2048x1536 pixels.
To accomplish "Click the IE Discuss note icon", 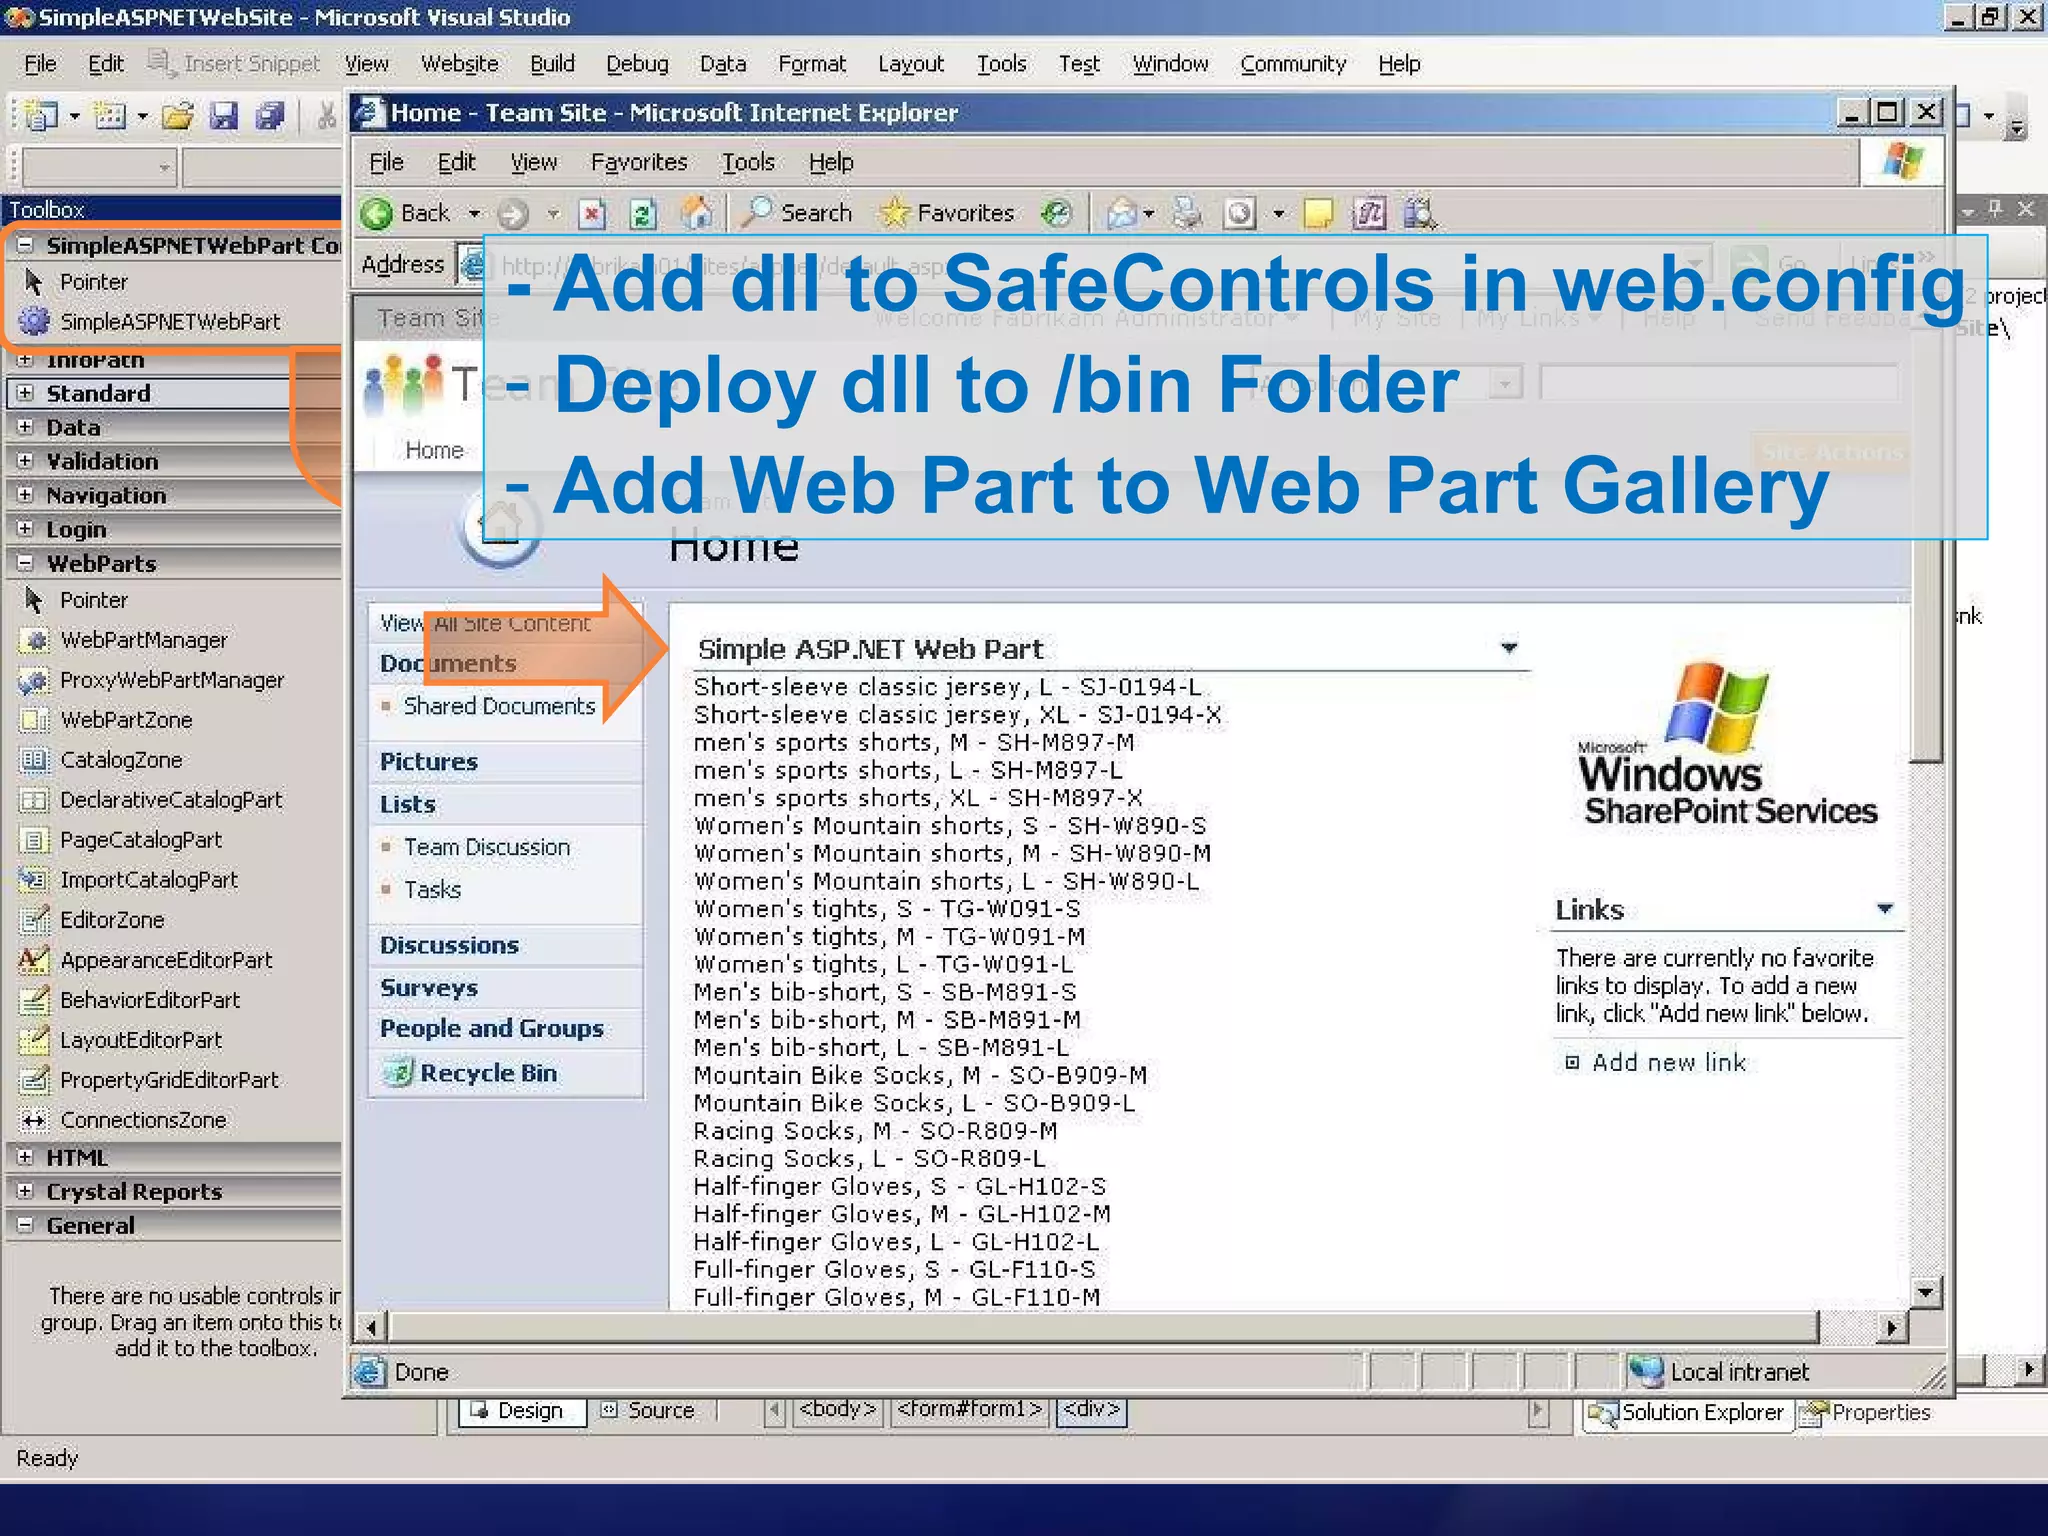I will (1318, 213).
